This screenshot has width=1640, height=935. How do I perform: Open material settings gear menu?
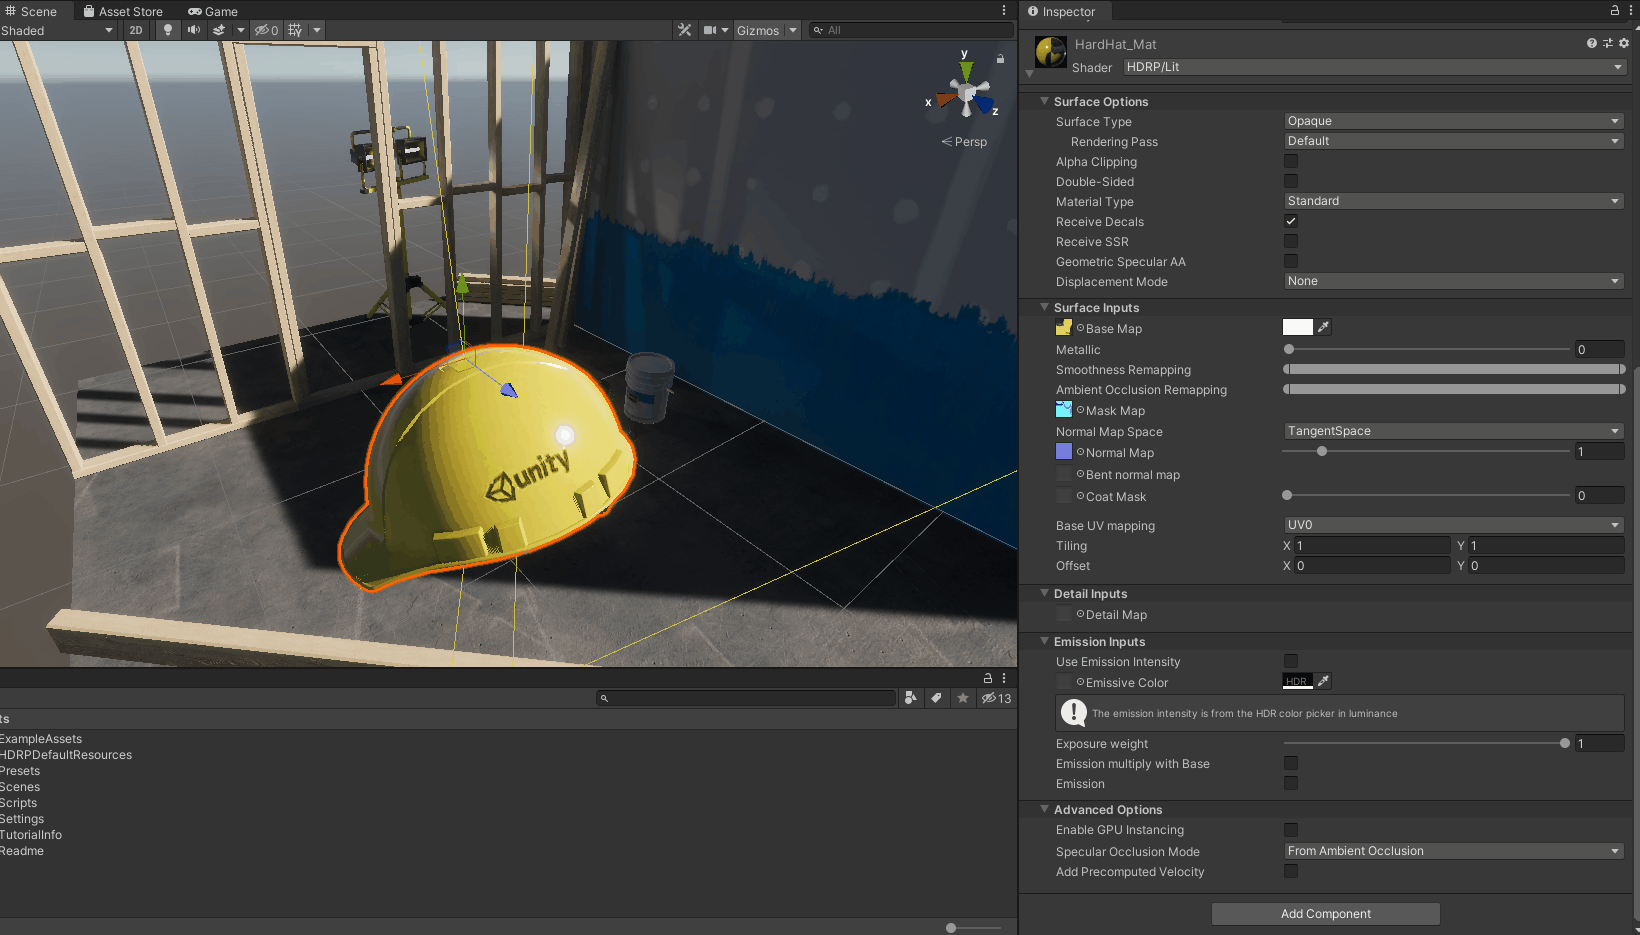[x=1624, y=43]
